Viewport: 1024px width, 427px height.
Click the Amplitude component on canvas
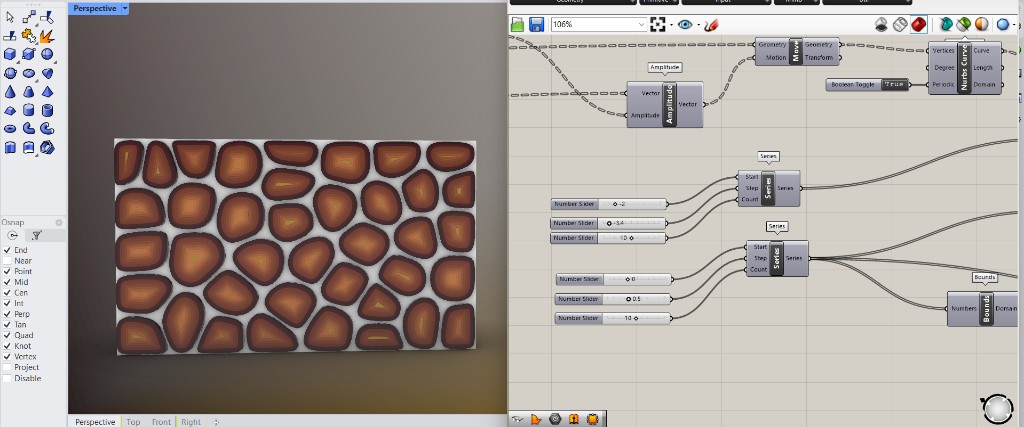tap(665, 104)
